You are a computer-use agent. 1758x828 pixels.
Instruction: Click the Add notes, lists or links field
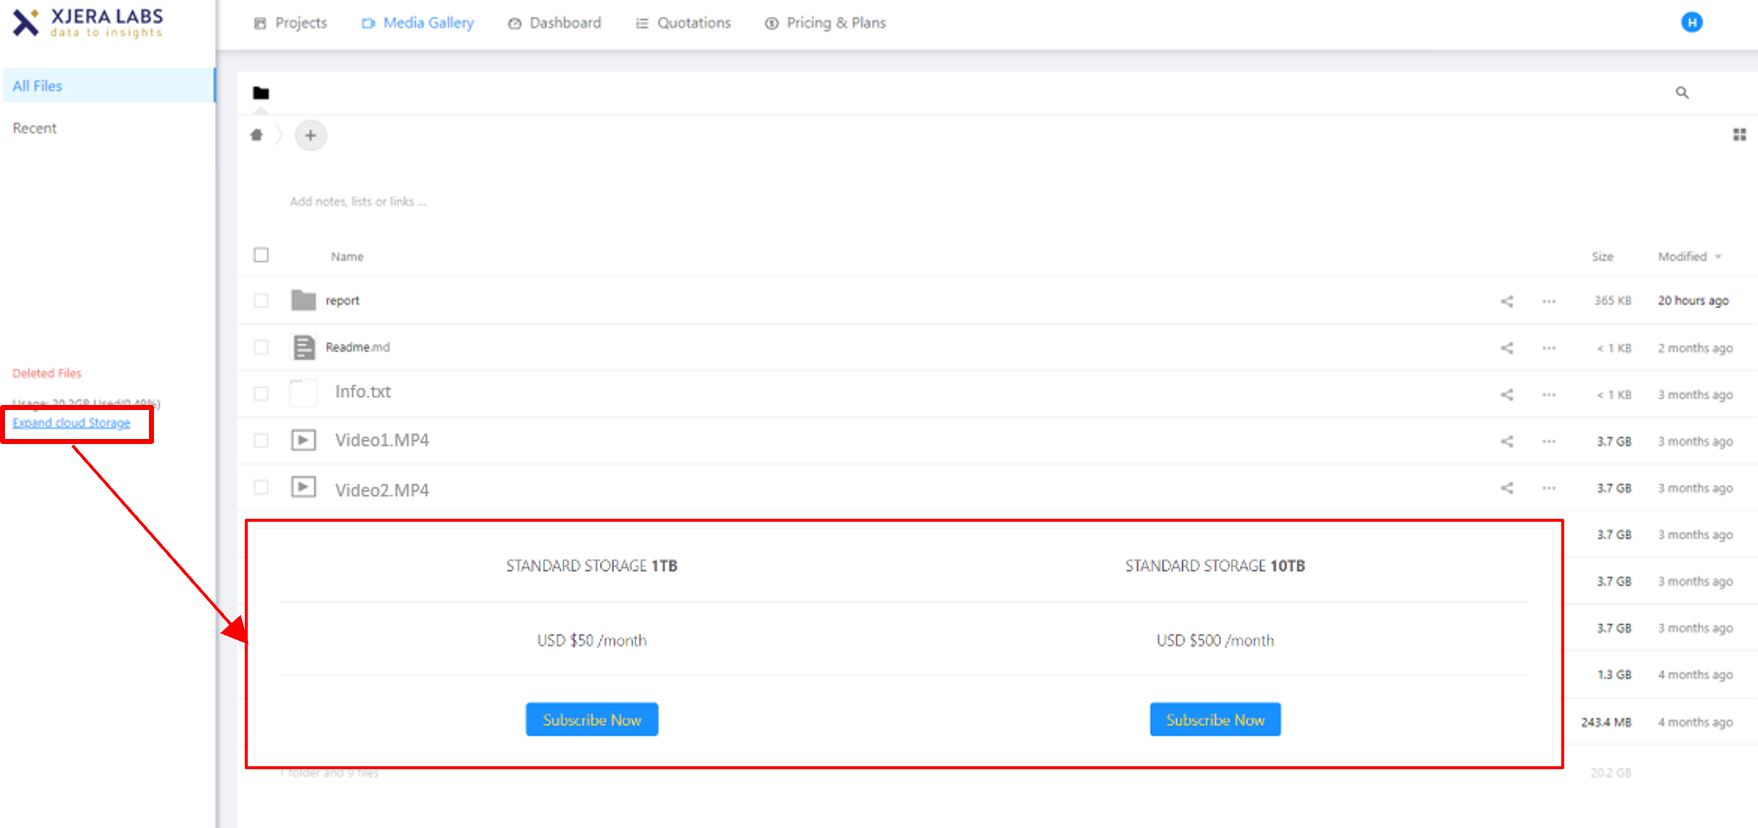click(x=358, y=202)
